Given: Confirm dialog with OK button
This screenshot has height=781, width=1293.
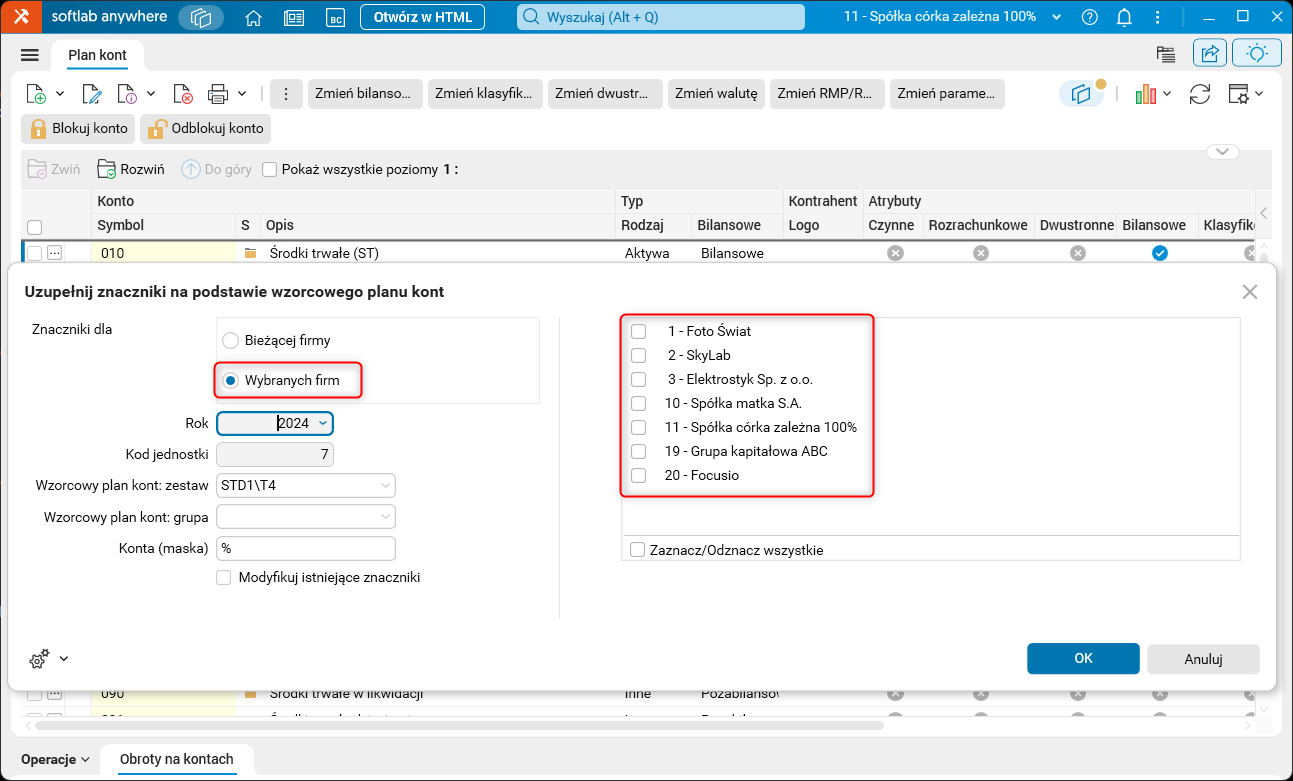Looking at the screenshot, I should [x=1083, y=659].
